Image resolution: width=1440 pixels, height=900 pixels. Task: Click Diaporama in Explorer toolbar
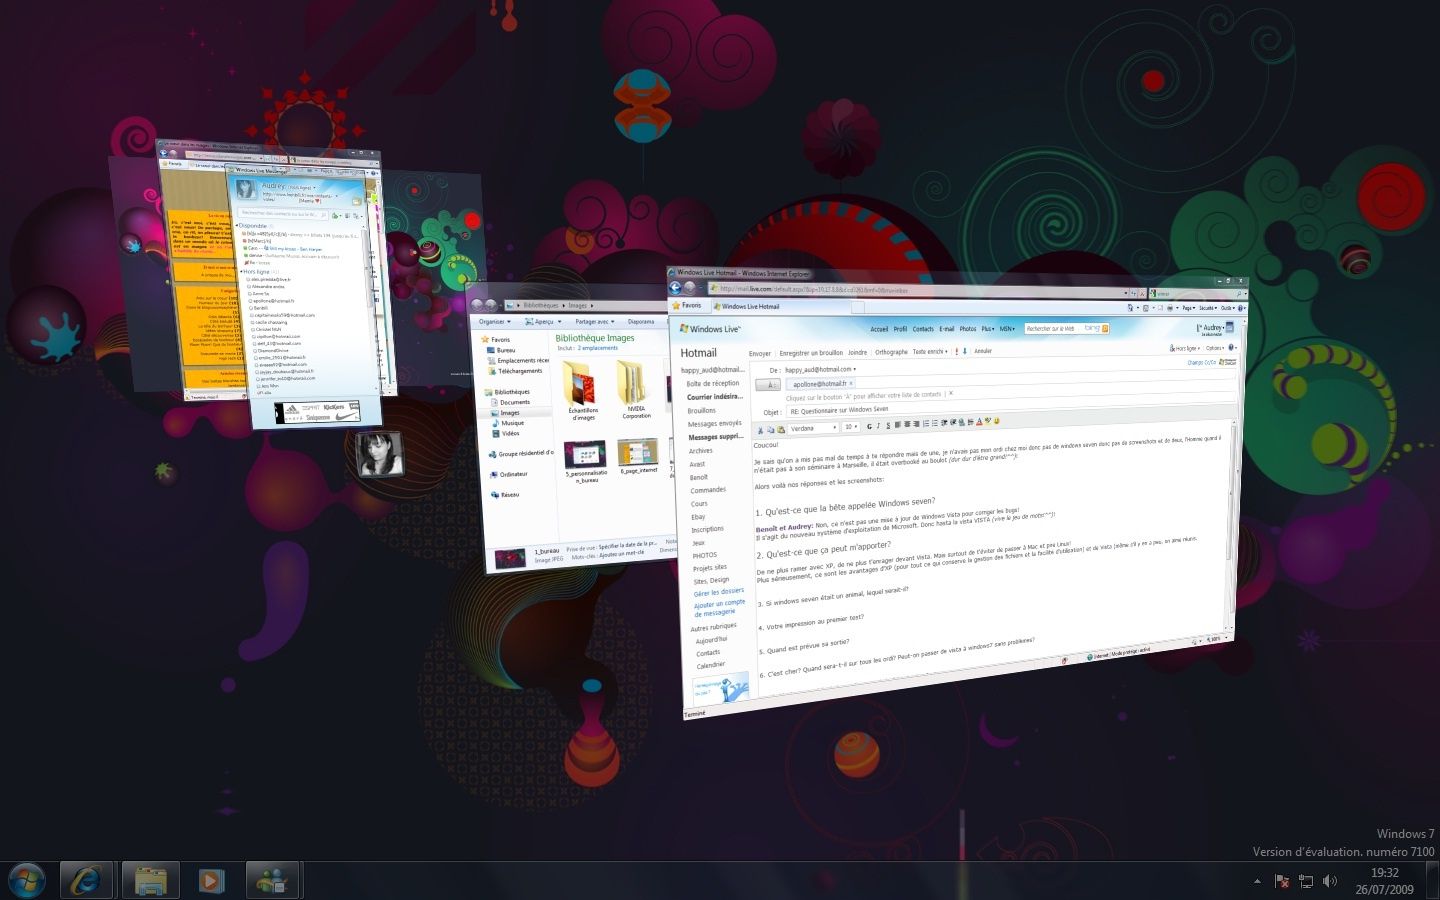tap(641, 322)
